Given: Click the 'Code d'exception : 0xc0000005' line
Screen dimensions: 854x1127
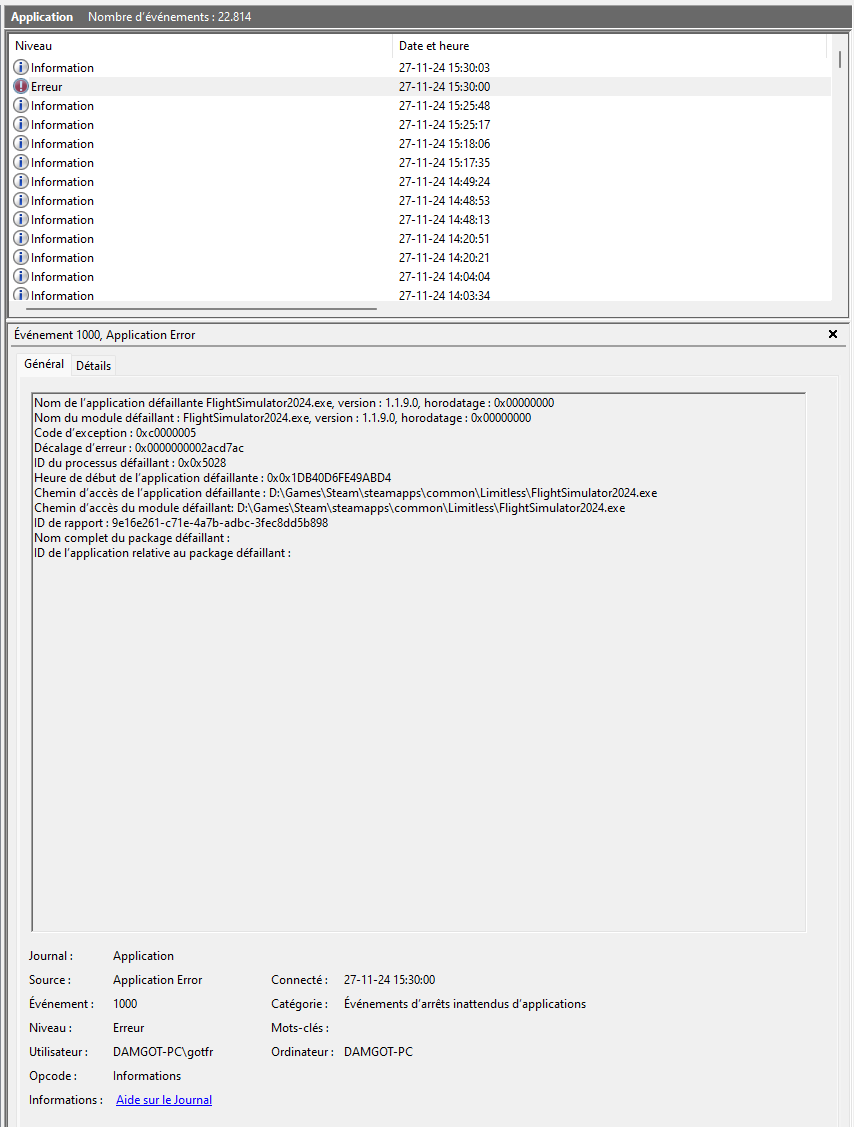Looking at the screenshot, I should (x=115, y=433).
